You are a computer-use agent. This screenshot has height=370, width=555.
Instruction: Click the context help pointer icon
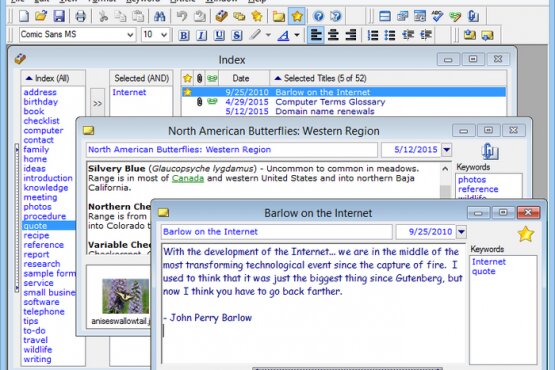(336, 16)
